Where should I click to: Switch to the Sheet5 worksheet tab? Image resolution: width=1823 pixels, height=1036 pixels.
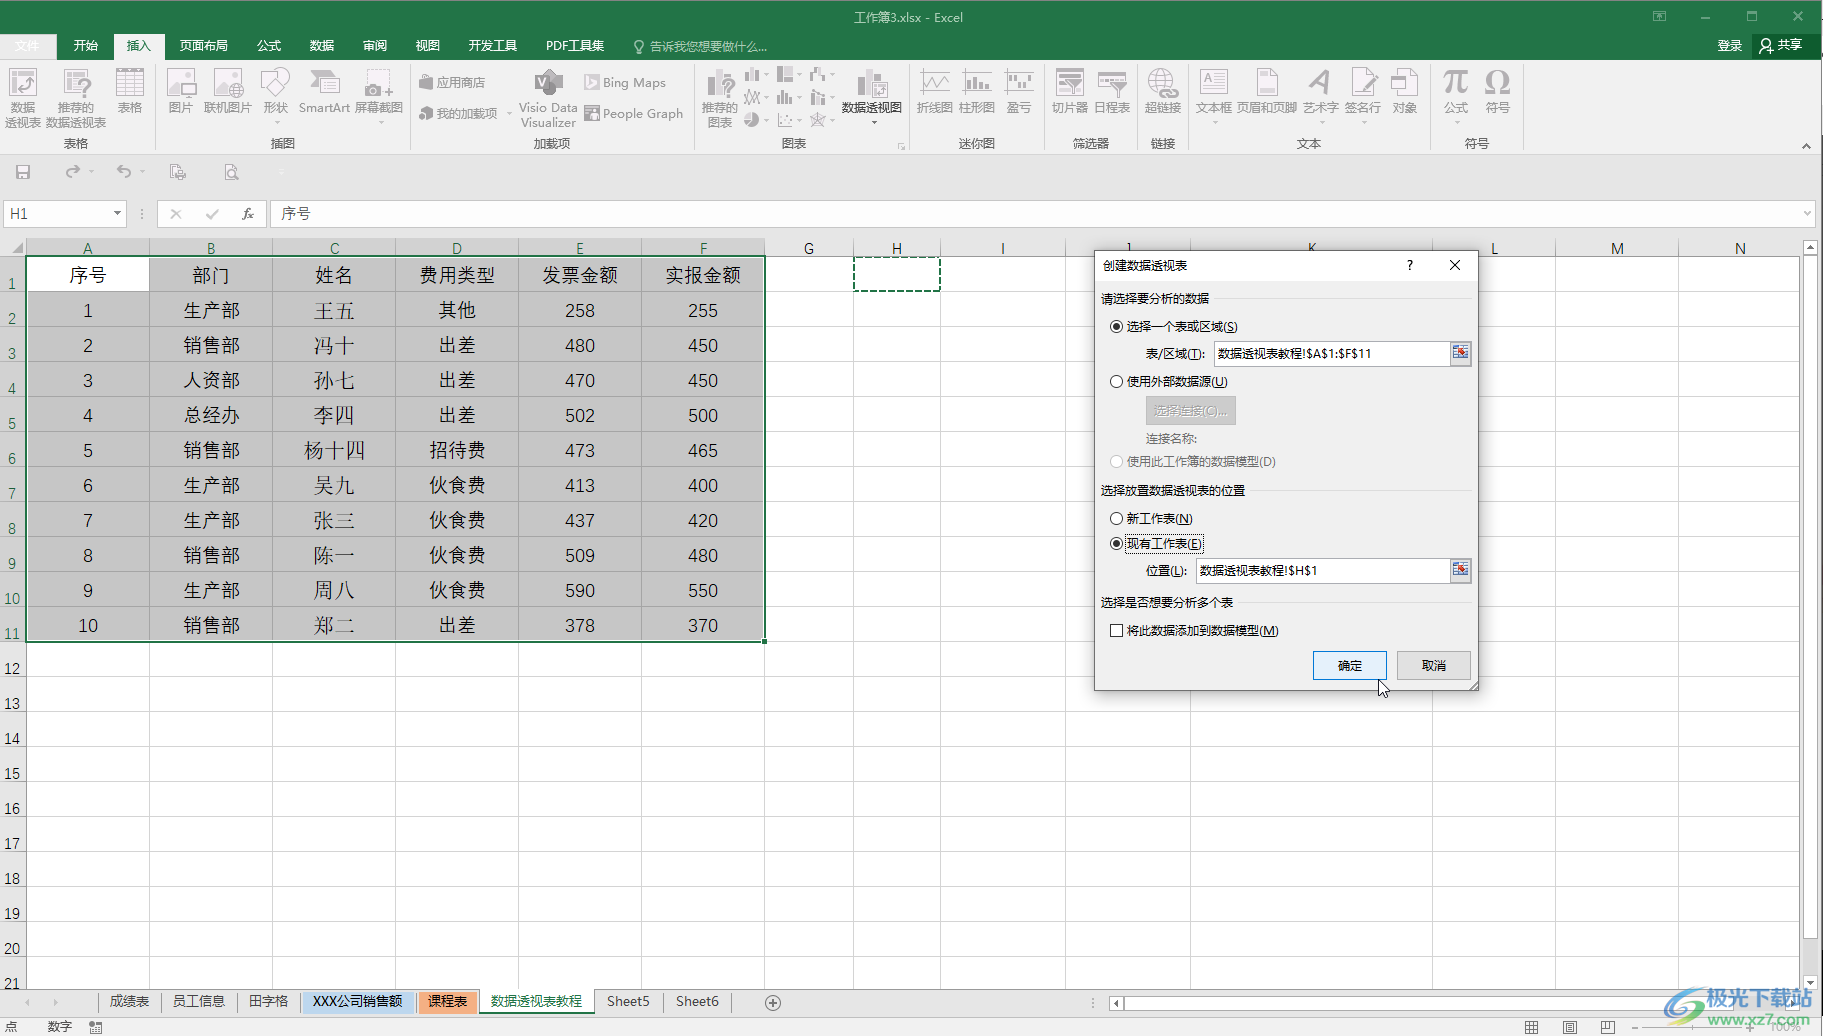pos(628,1001)
